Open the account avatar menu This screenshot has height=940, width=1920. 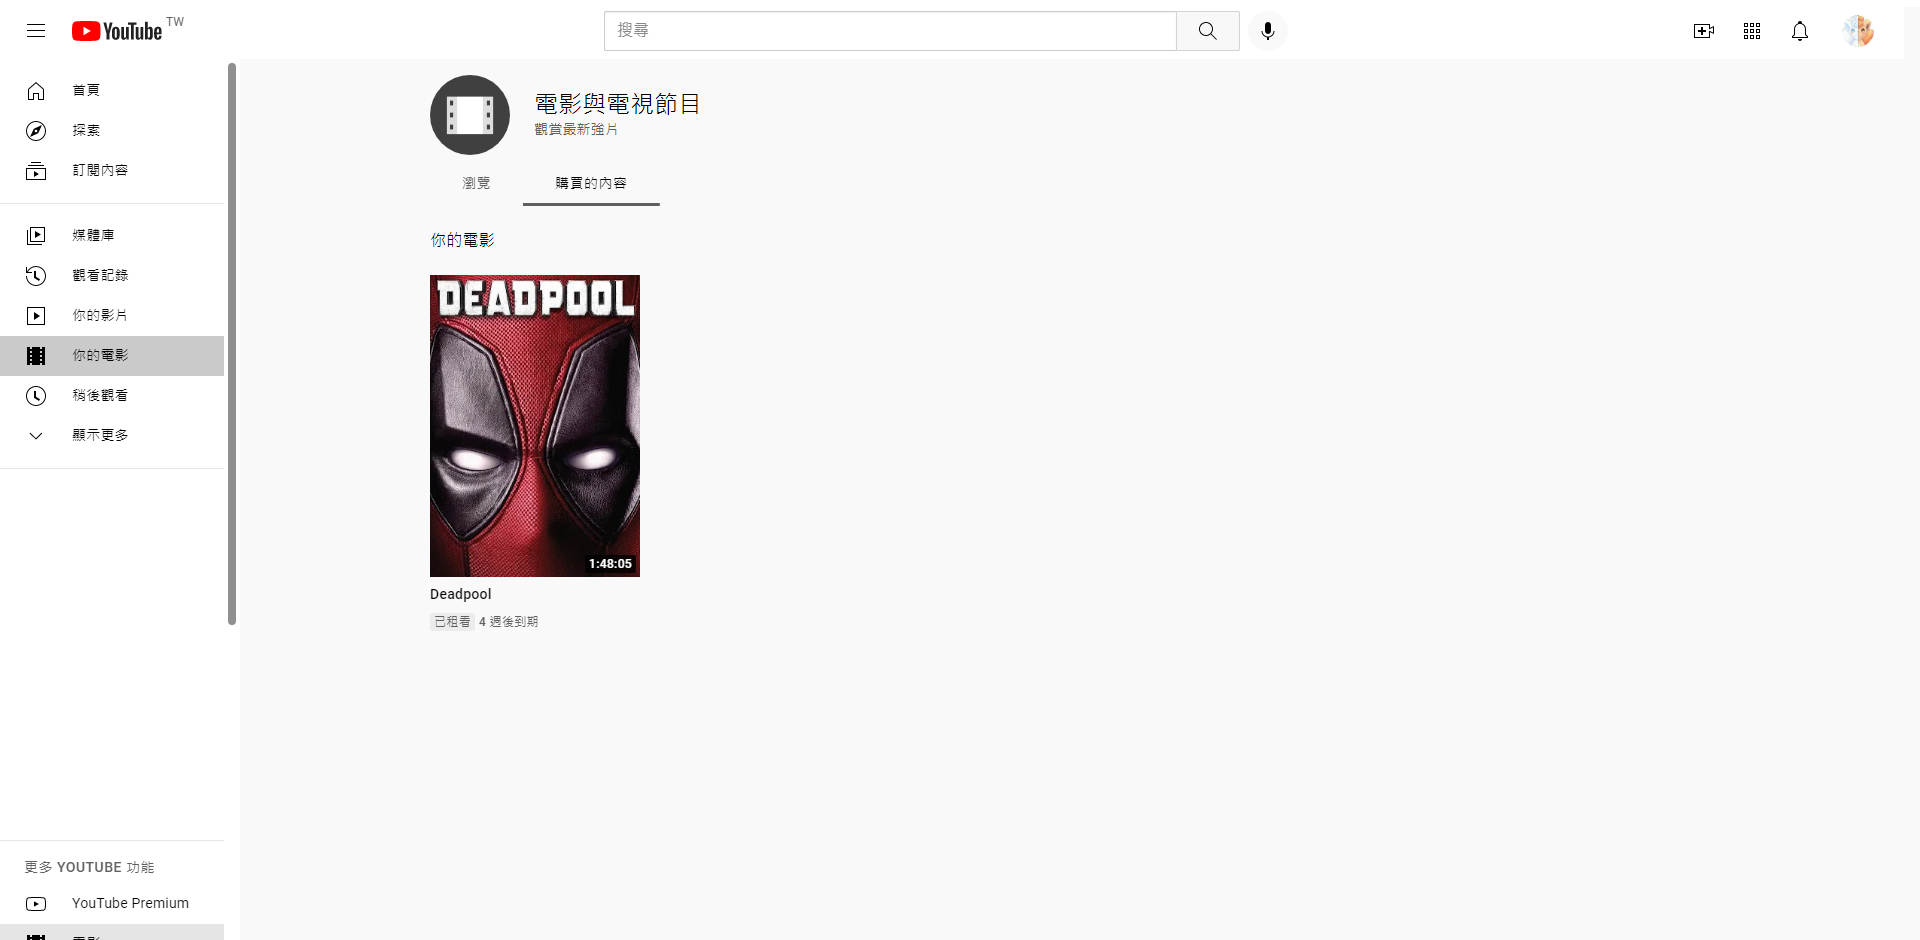[1858, 31]
